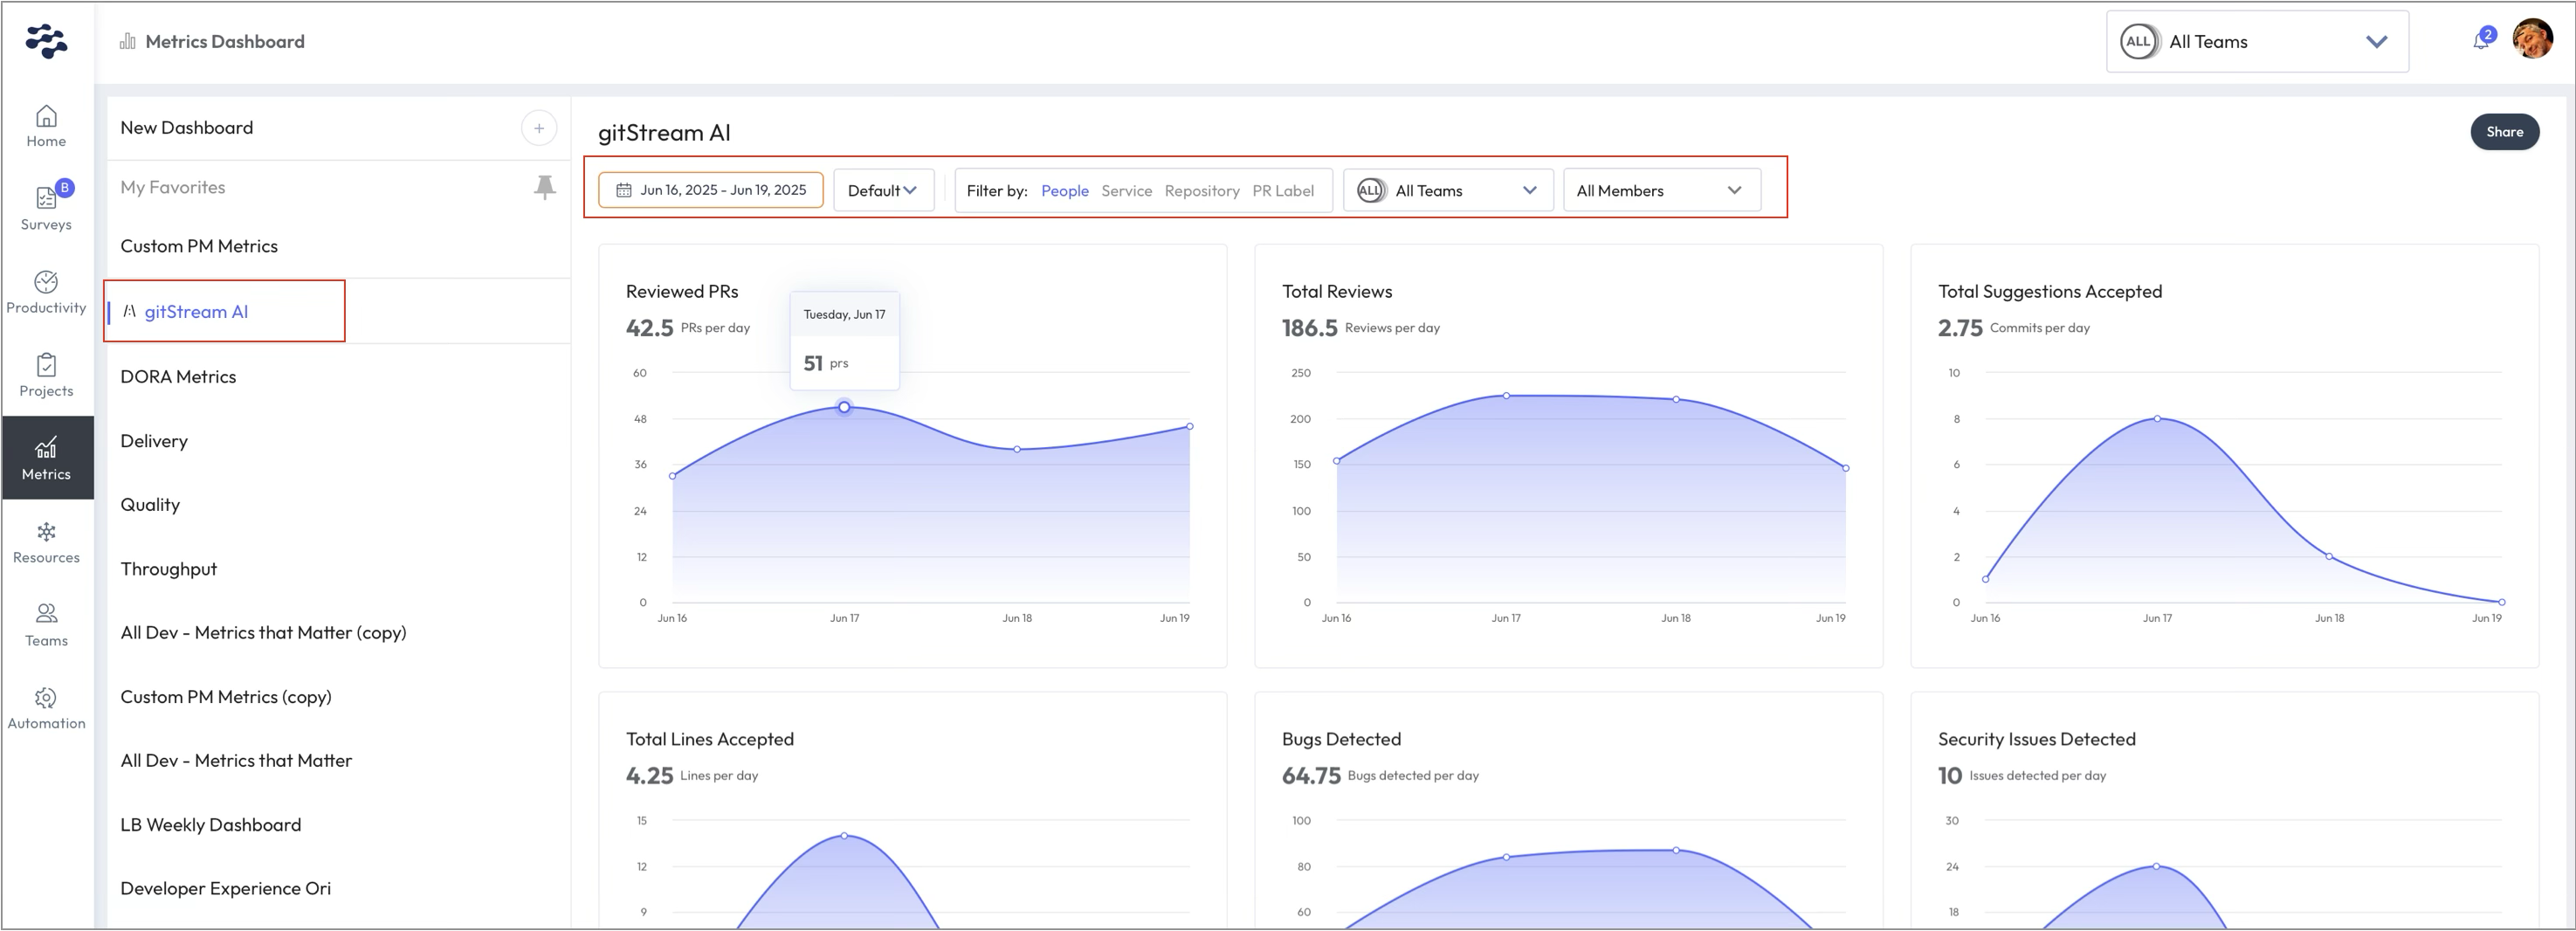The width and height of the screenshot is (2576, 931).
Task: Open the date range picker field
Action: (711, 190)
